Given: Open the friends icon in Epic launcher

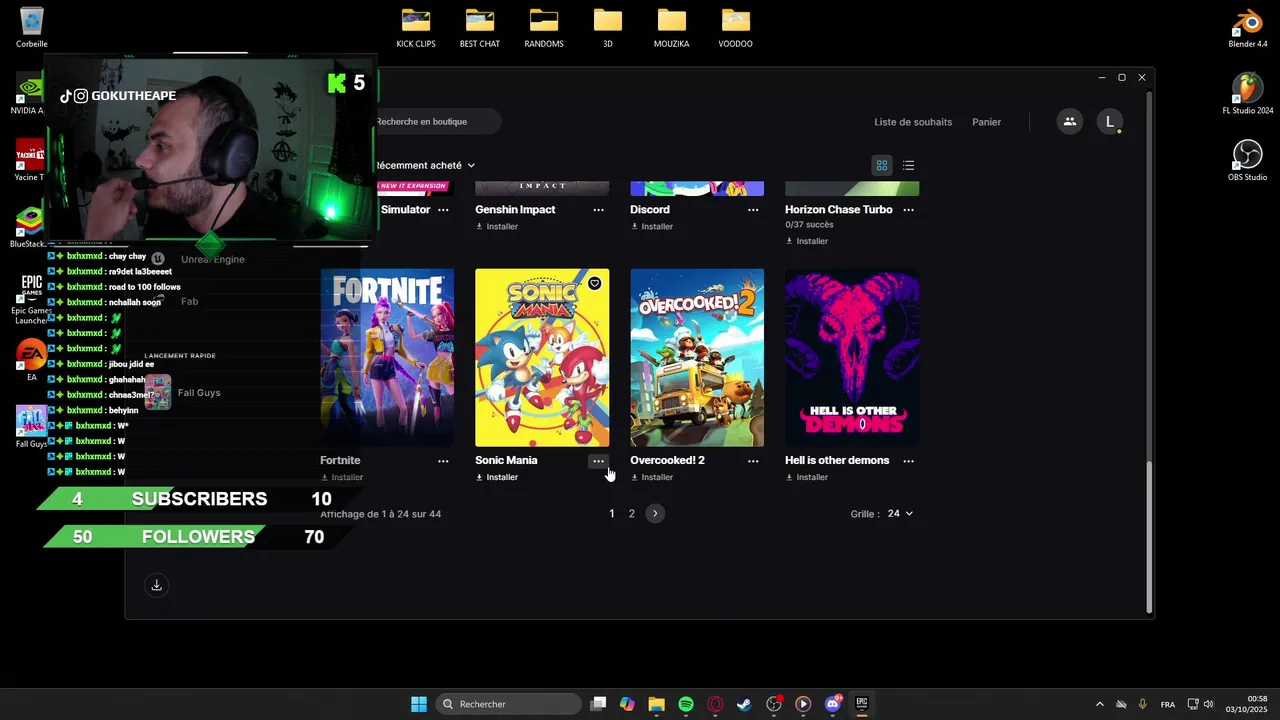Looking at the screenshot, I should [1069, 122].
